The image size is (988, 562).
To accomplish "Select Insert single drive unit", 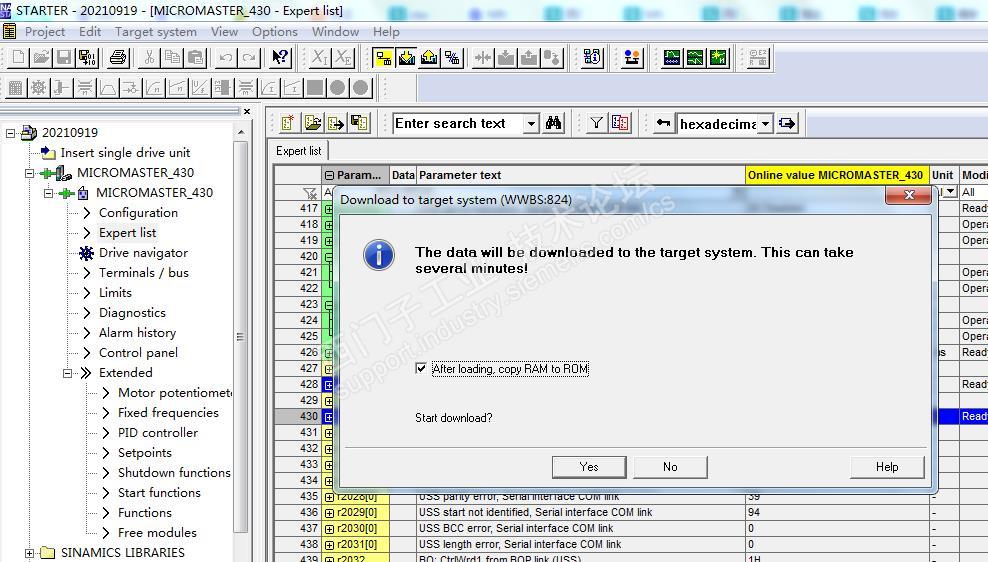I will 125,152.
